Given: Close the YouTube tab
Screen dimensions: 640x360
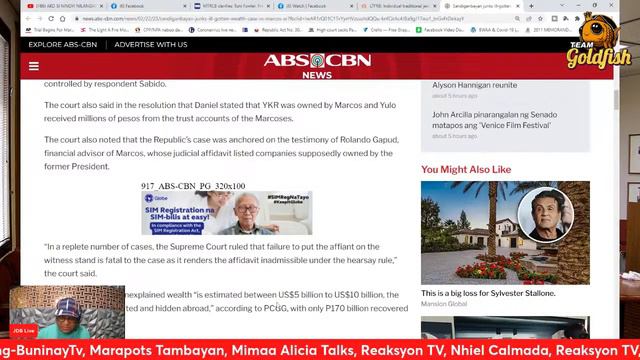Looking at the screenshot, I should pyautogui.click(x=101, y=6).
